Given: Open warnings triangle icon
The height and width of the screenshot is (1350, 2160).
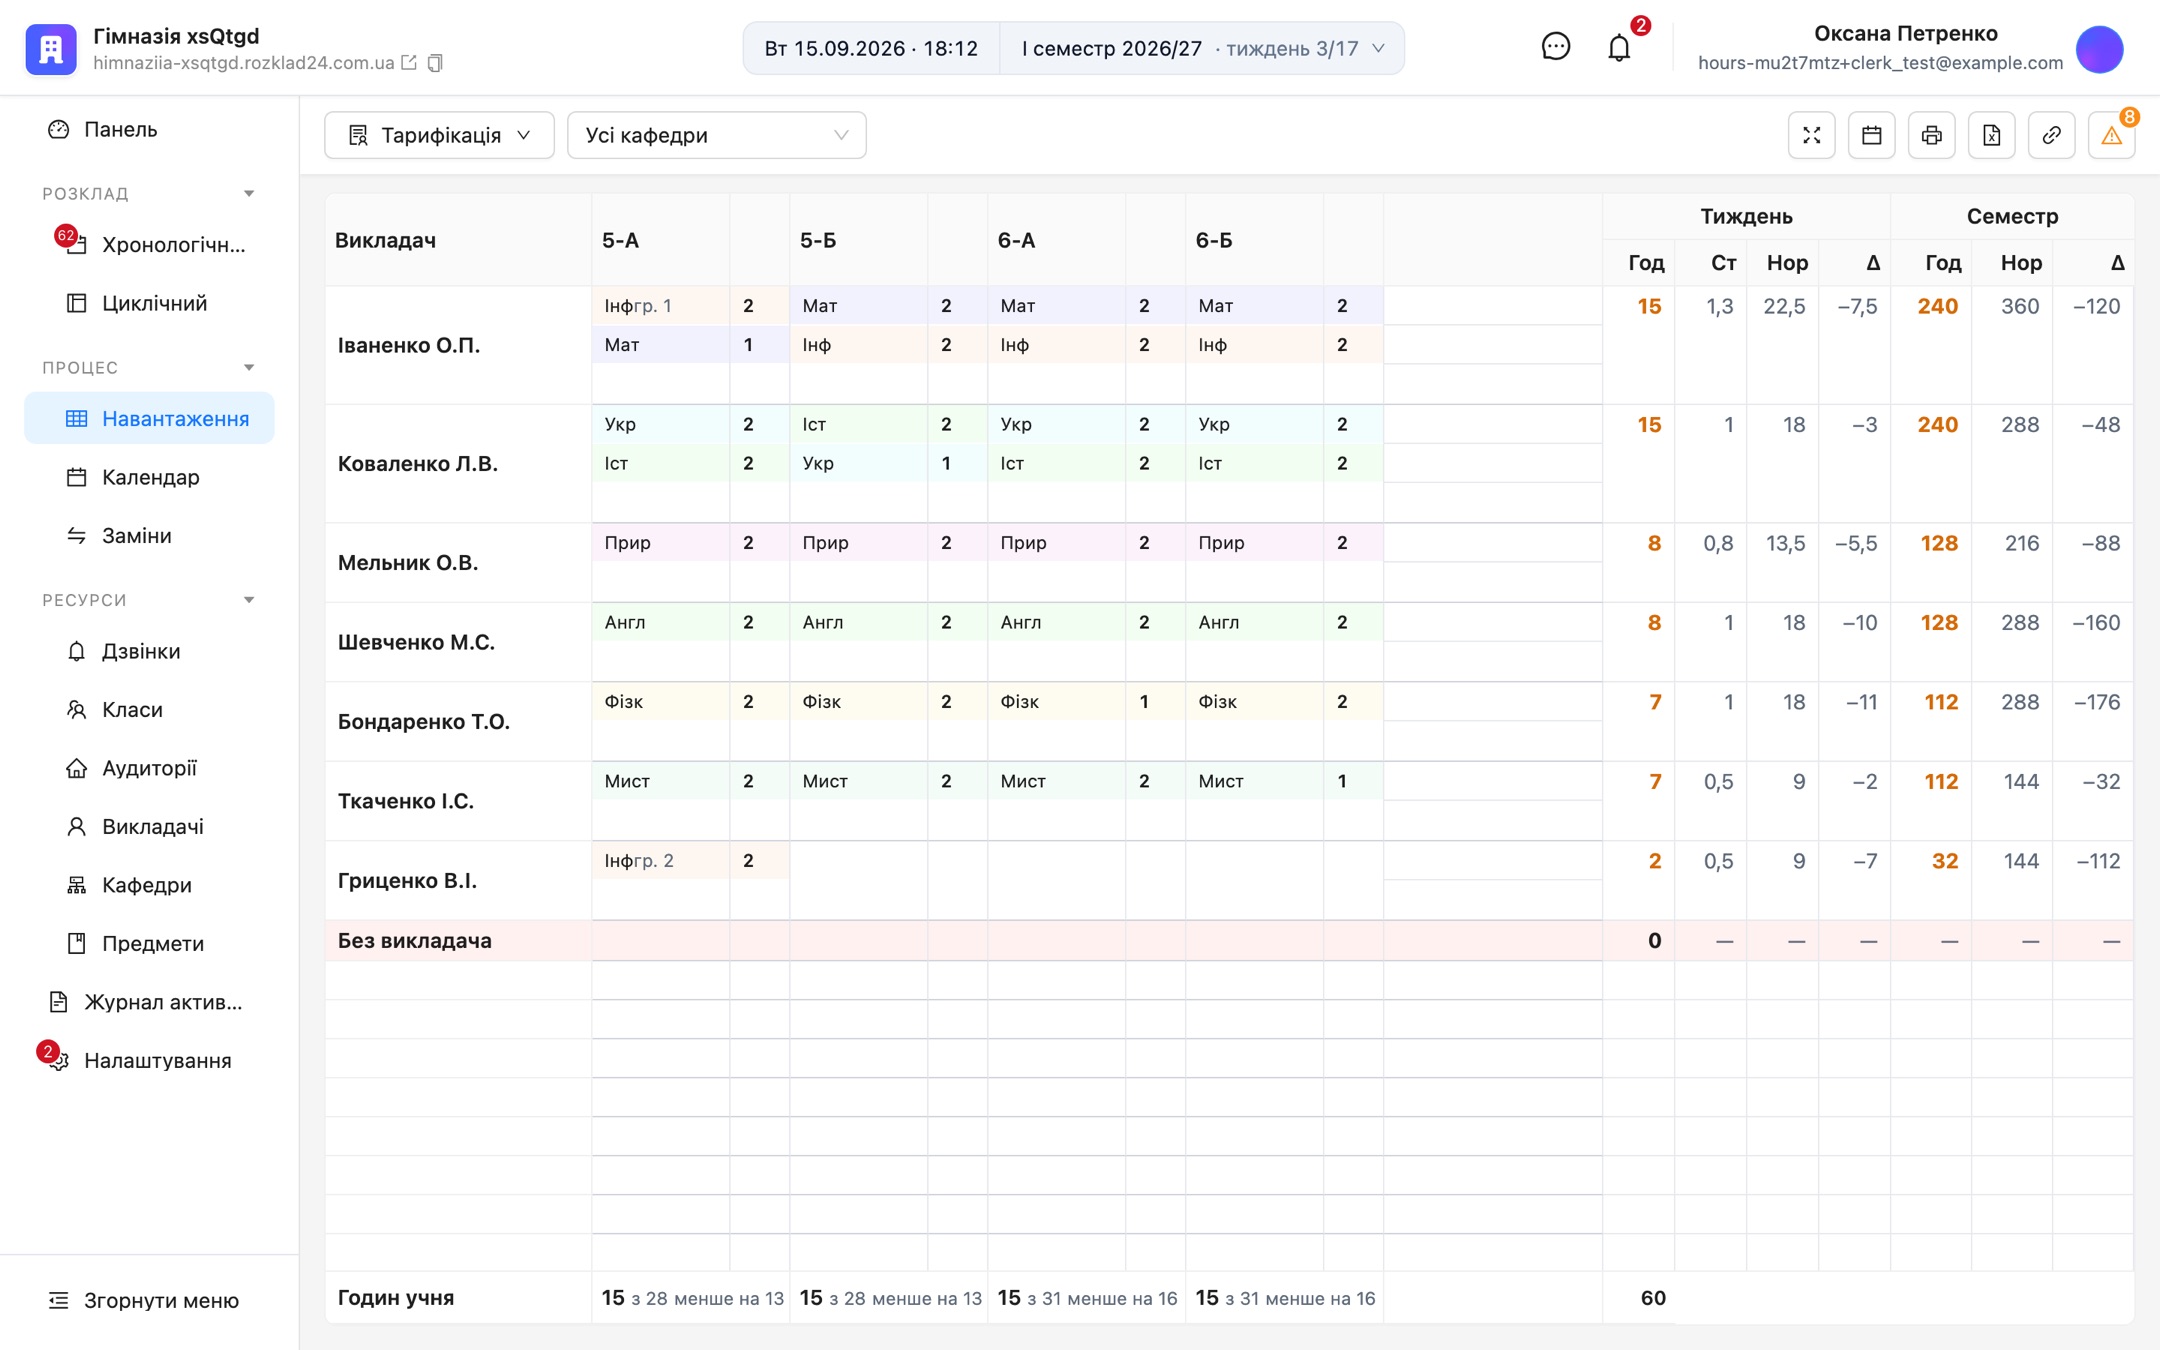Looking at the screenshot, I should [2111, 135].
